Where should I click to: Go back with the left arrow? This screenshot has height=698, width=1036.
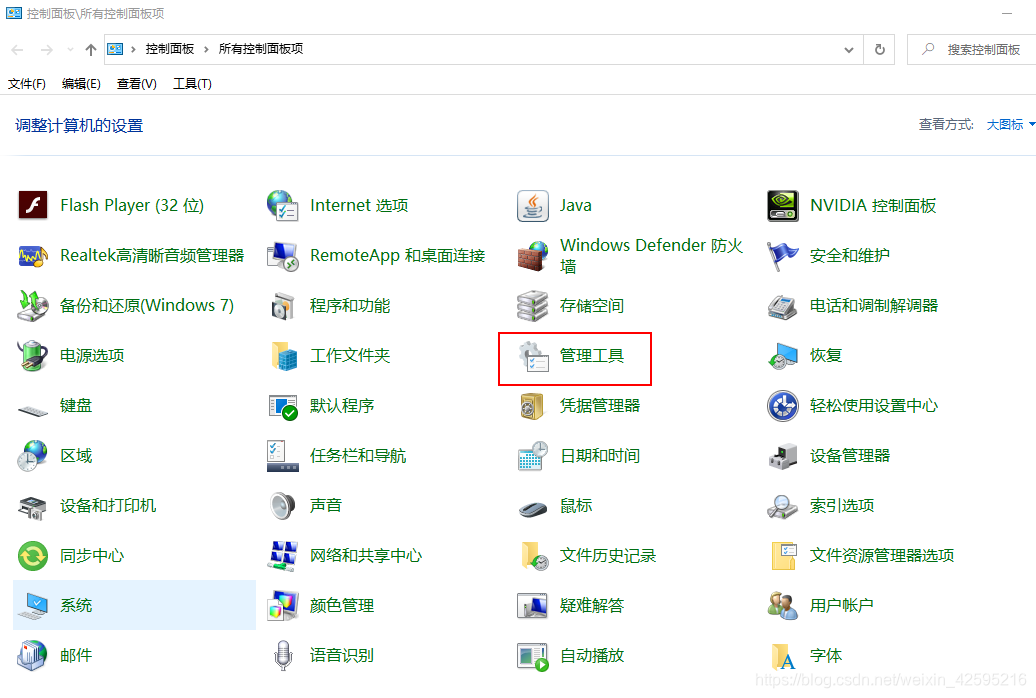(18, 50)
